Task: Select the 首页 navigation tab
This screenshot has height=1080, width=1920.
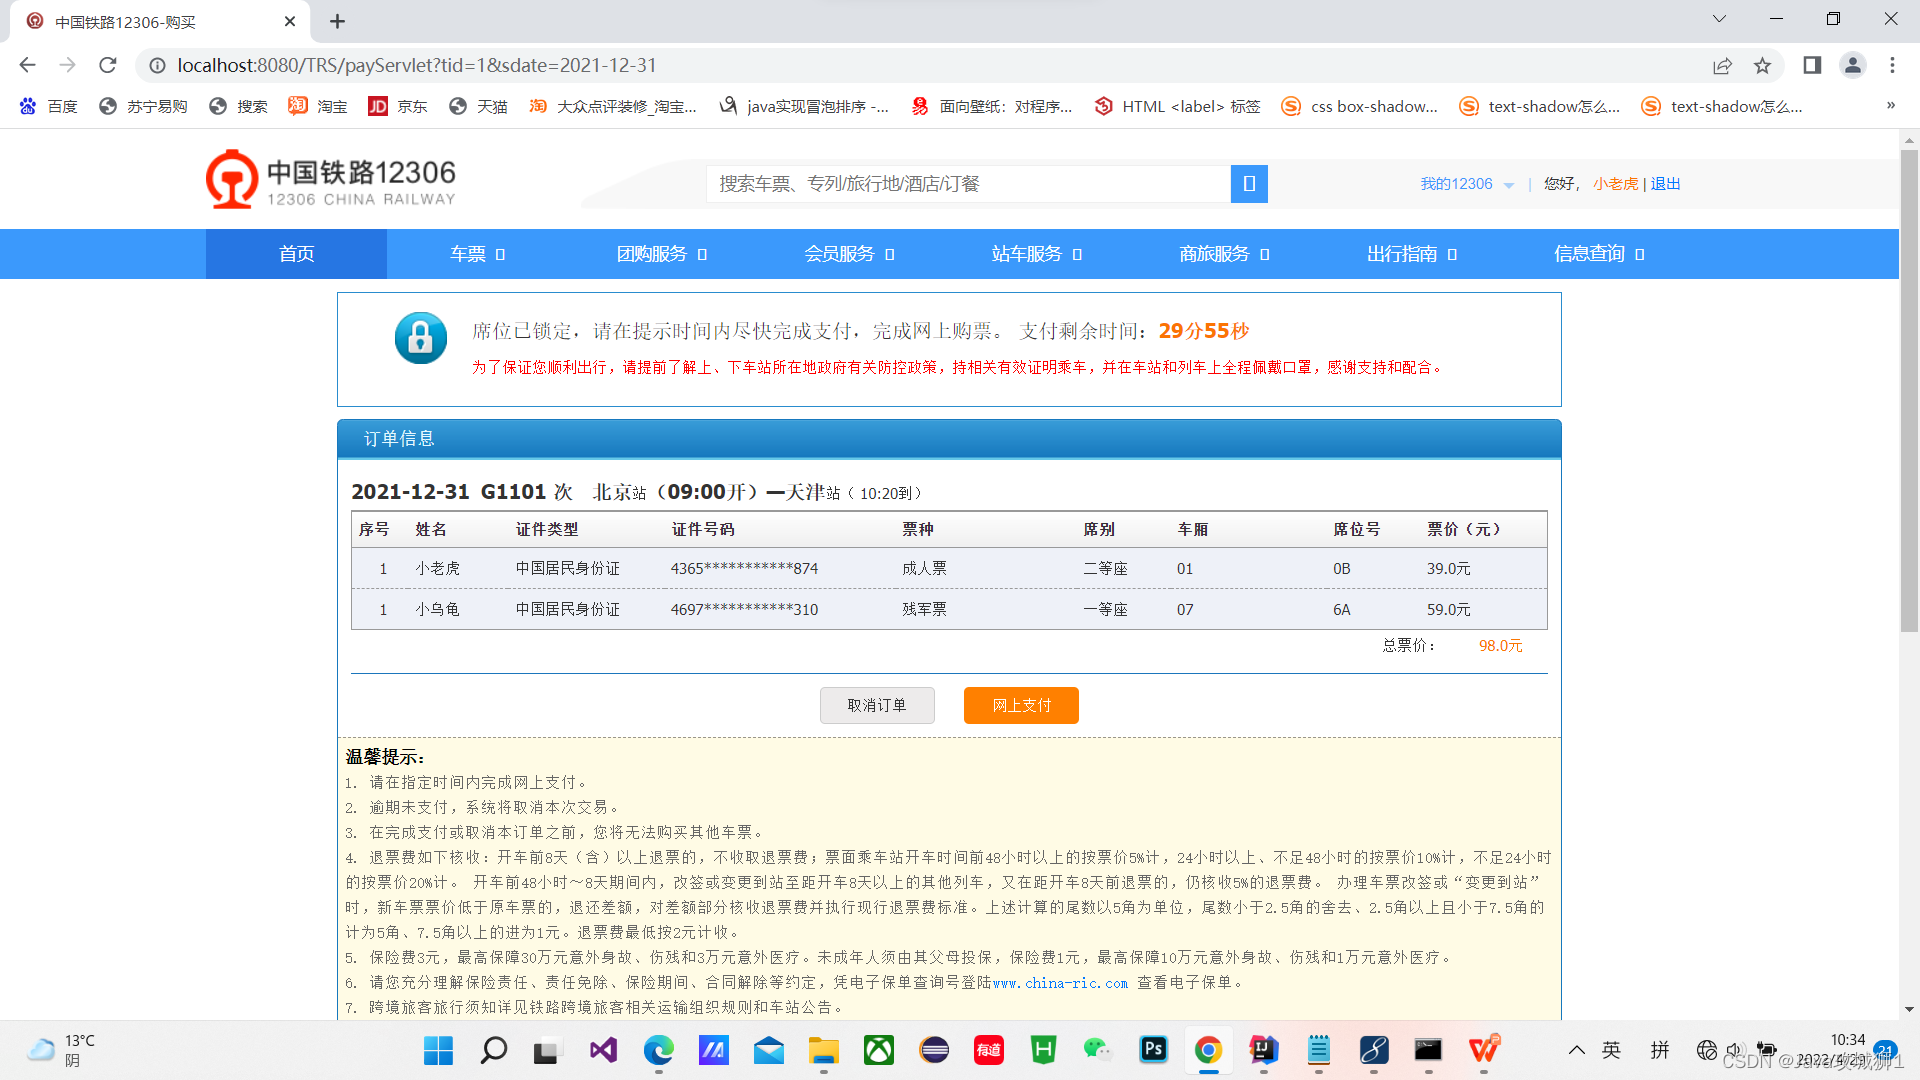Action: point(296,254)
